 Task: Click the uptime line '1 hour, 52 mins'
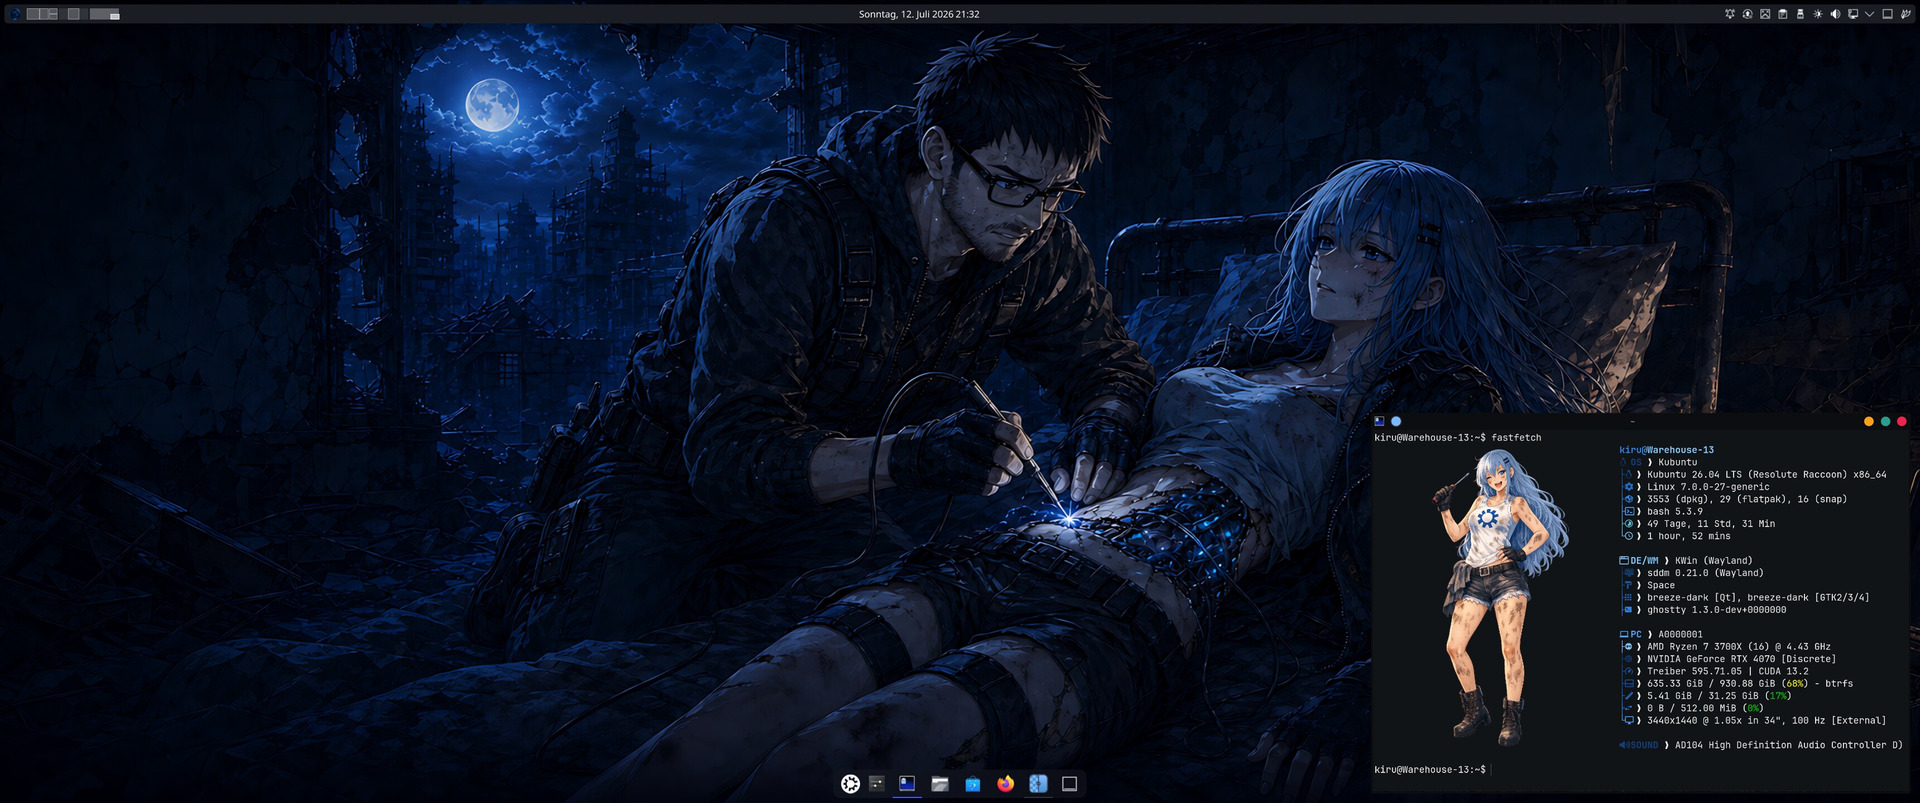pyautogui.click(x=1689, y=536)
